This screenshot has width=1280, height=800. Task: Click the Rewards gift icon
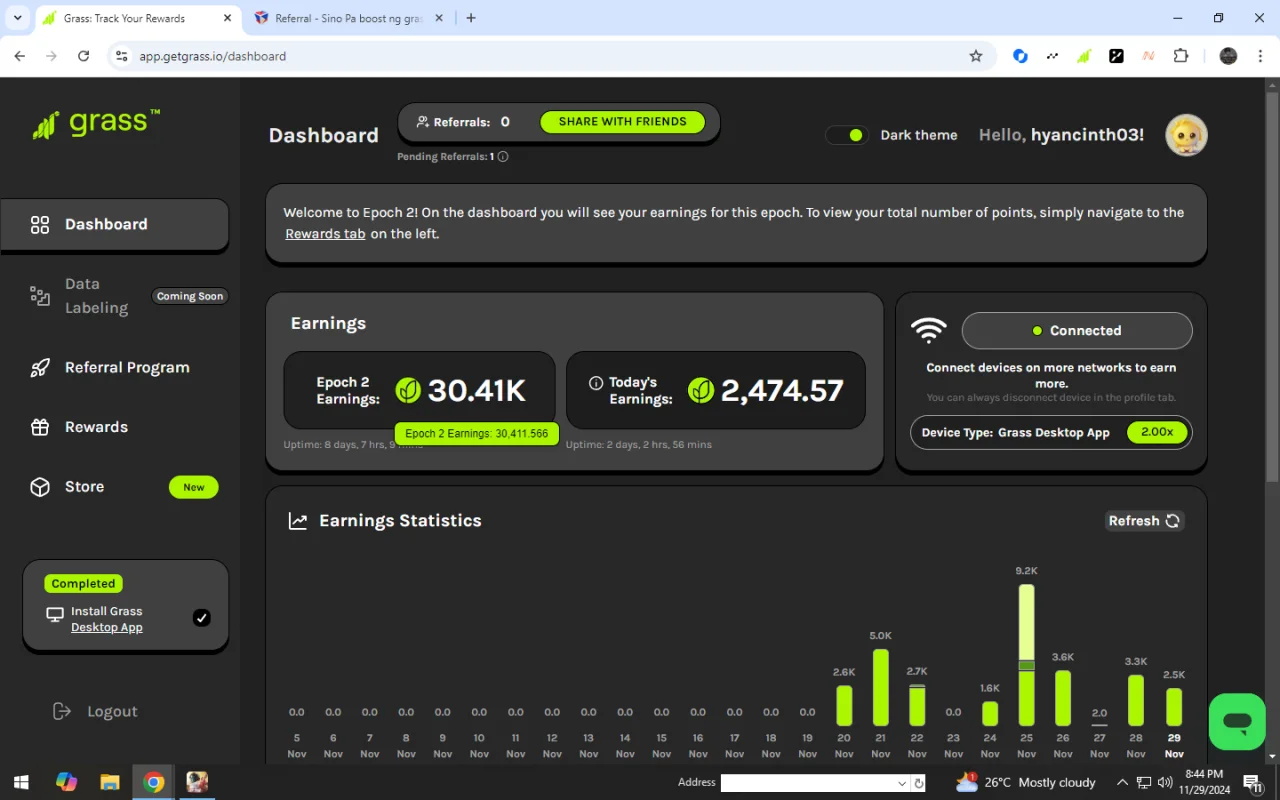[40, 427]
